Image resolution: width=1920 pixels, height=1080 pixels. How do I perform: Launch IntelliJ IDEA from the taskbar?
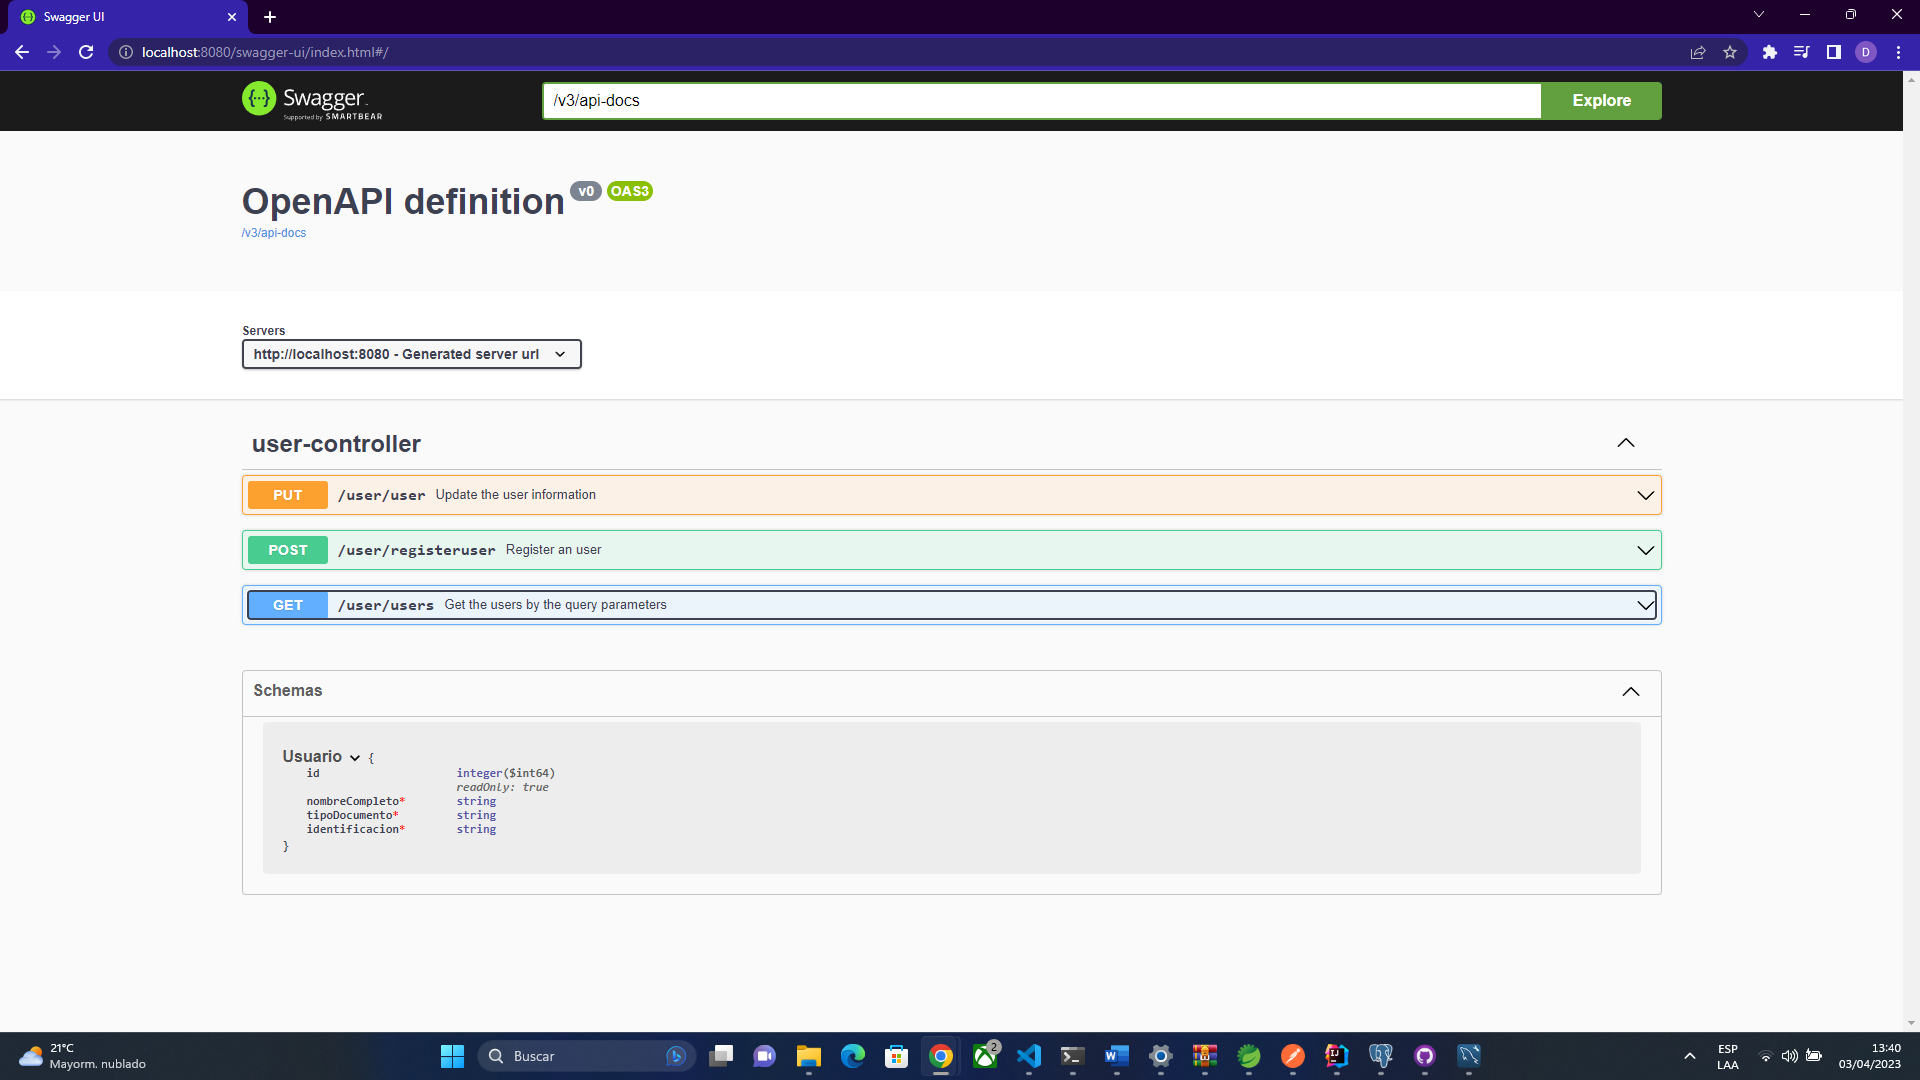pos(1336,1056)
